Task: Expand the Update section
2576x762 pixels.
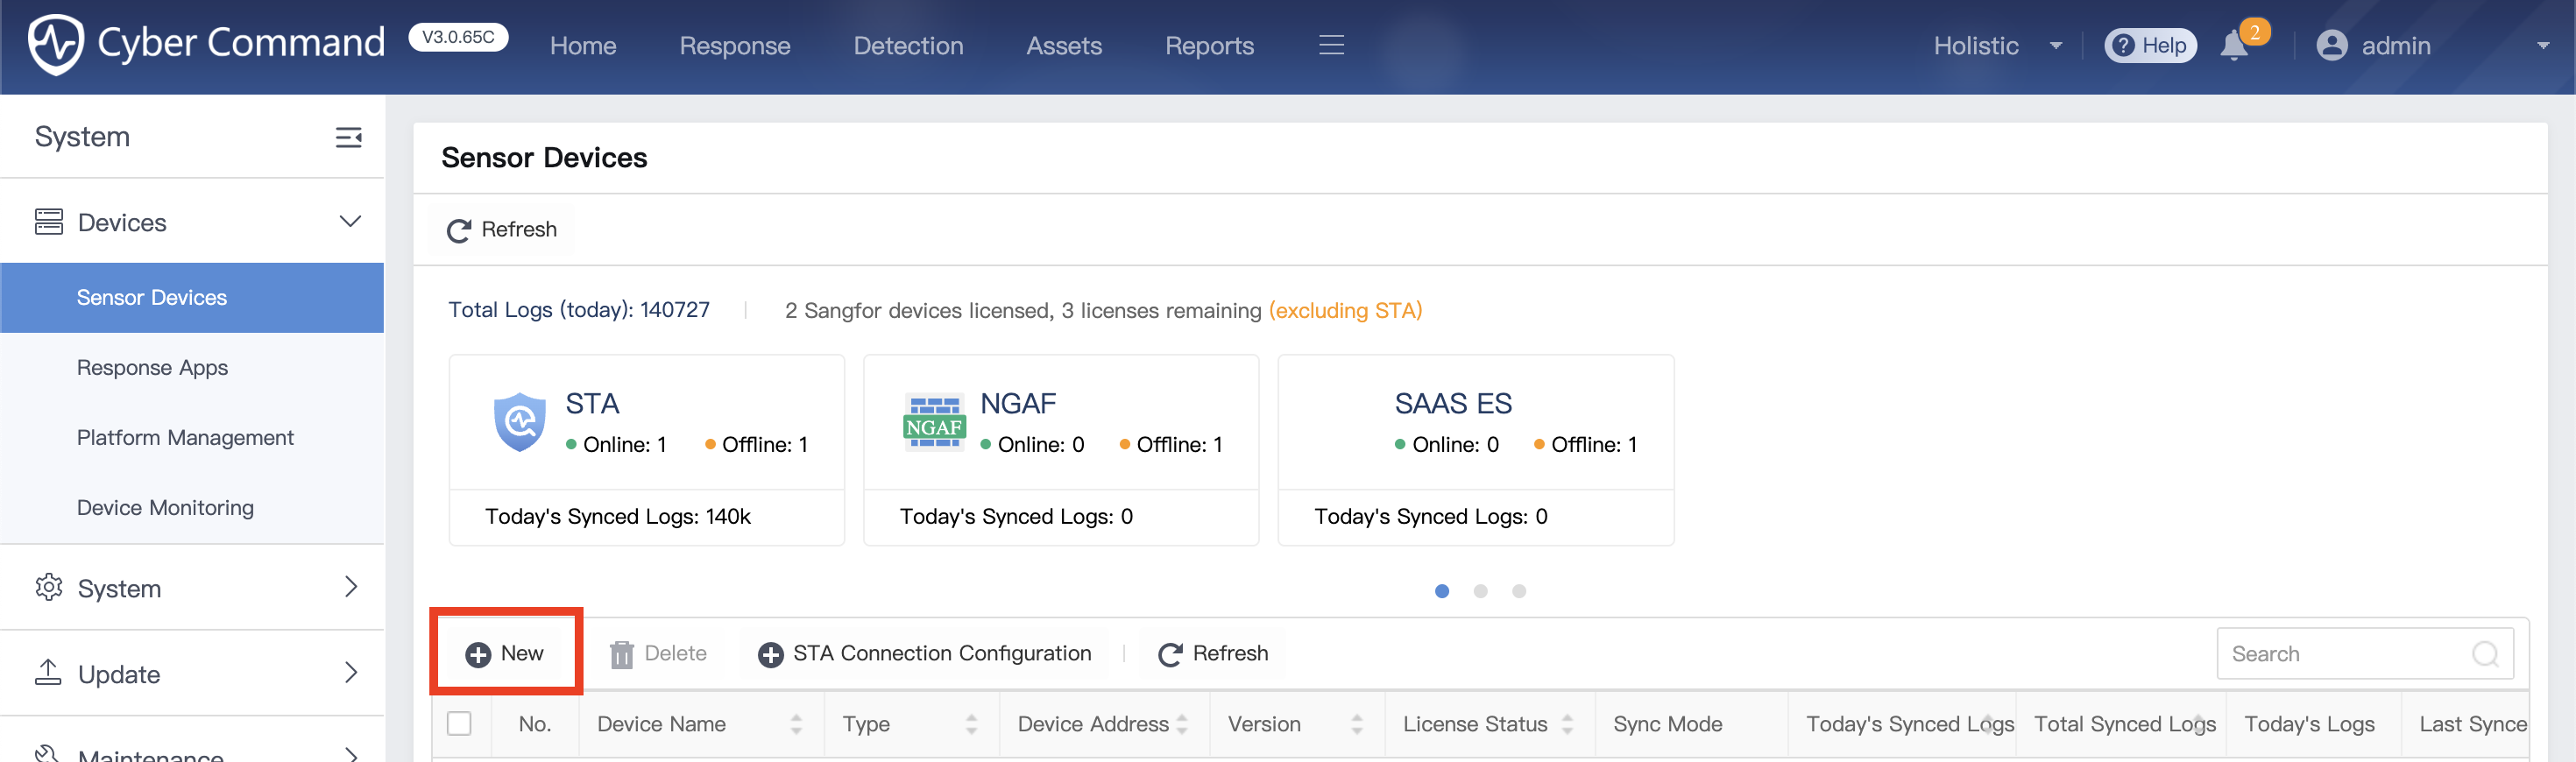Action: pyautogui.click(x=351, y=673)
